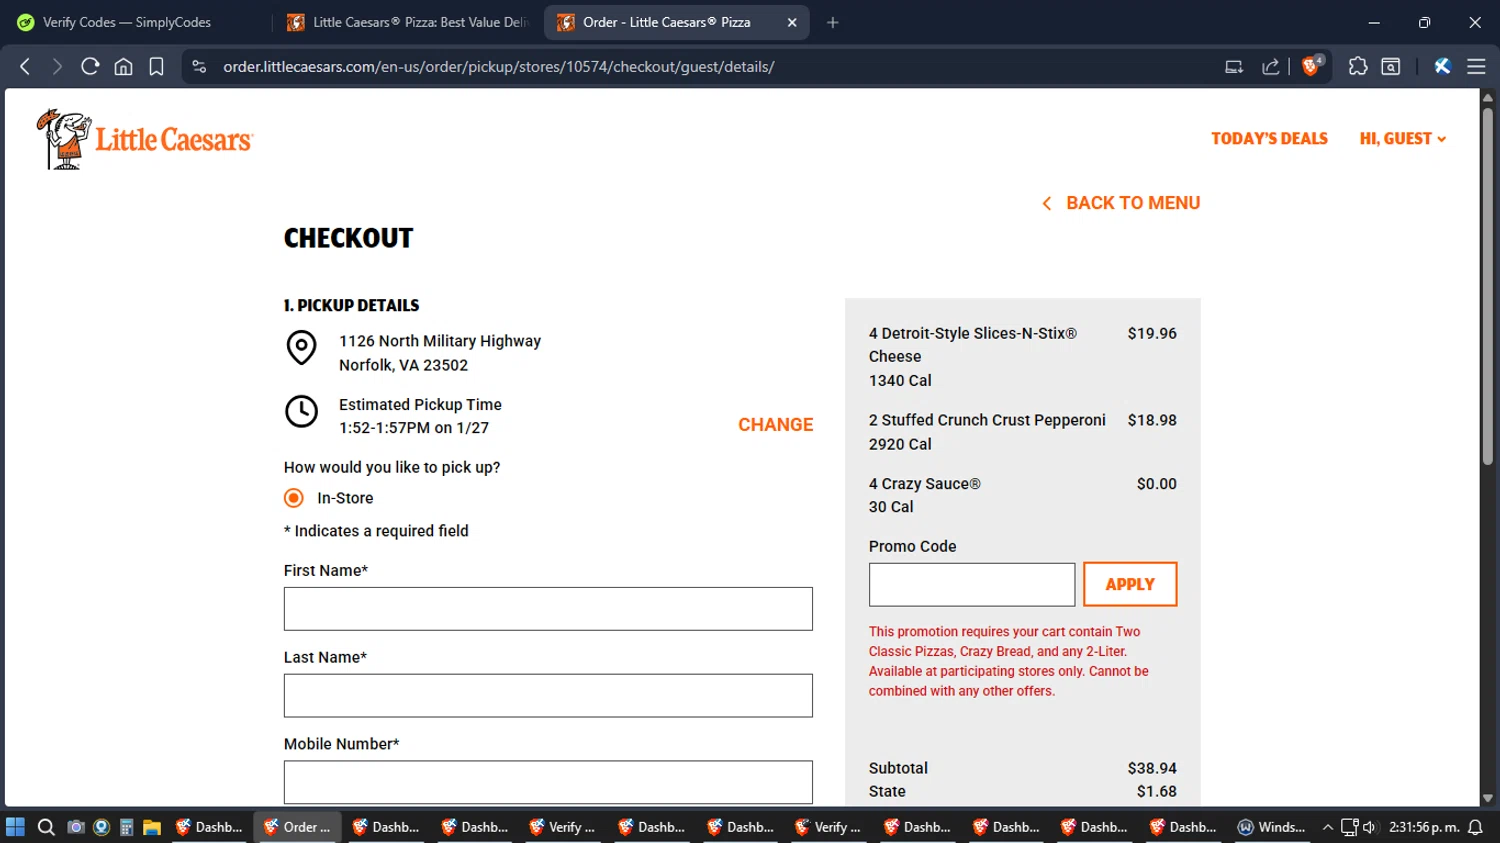
Task: Click the blue X extension icon
Action: pyautogui.click(x=1442, y=67)
